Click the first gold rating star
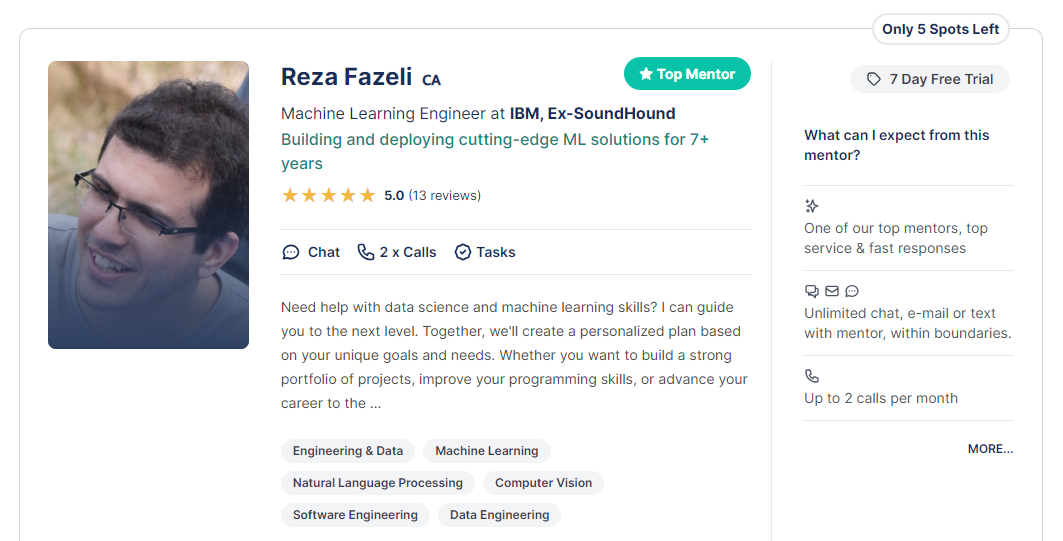Screen dimensions: 1063x541 [290, 196]
